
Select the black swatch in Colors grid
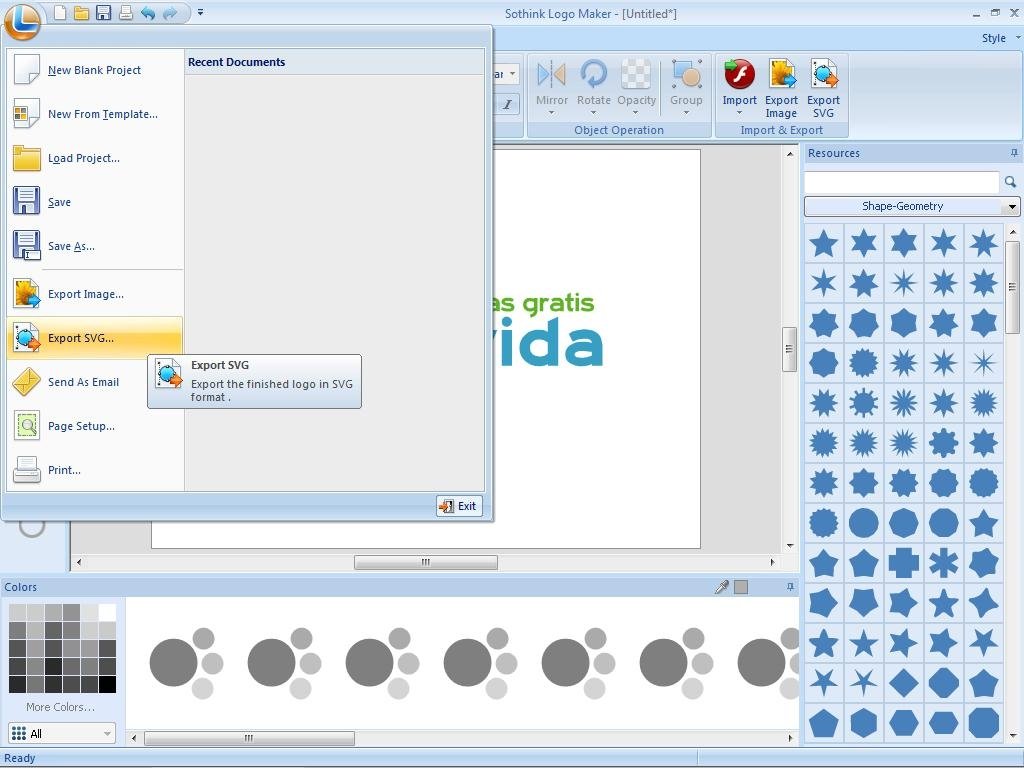pos(107,684)
